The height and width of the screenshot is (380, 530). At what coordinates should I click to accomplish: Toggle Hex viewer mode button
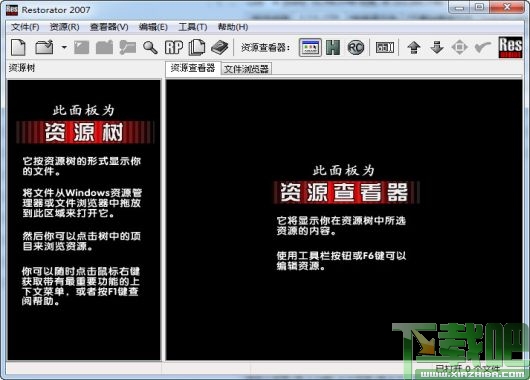pos(333,47)
